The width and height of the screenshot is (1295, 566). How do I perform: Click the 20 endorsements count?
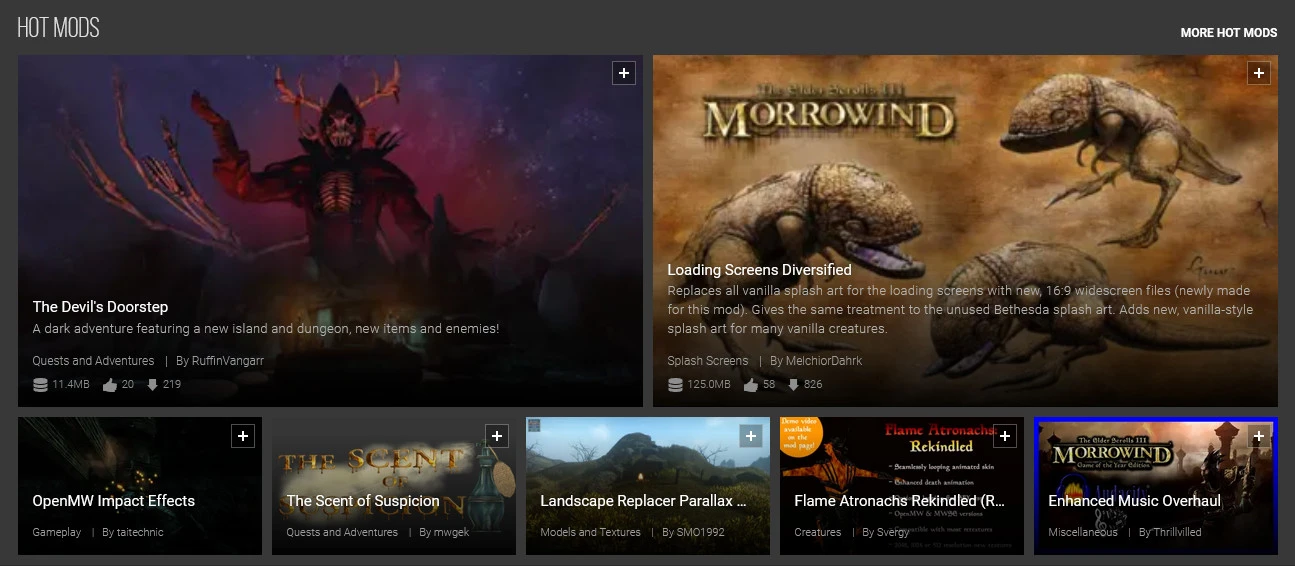point(128,385)
